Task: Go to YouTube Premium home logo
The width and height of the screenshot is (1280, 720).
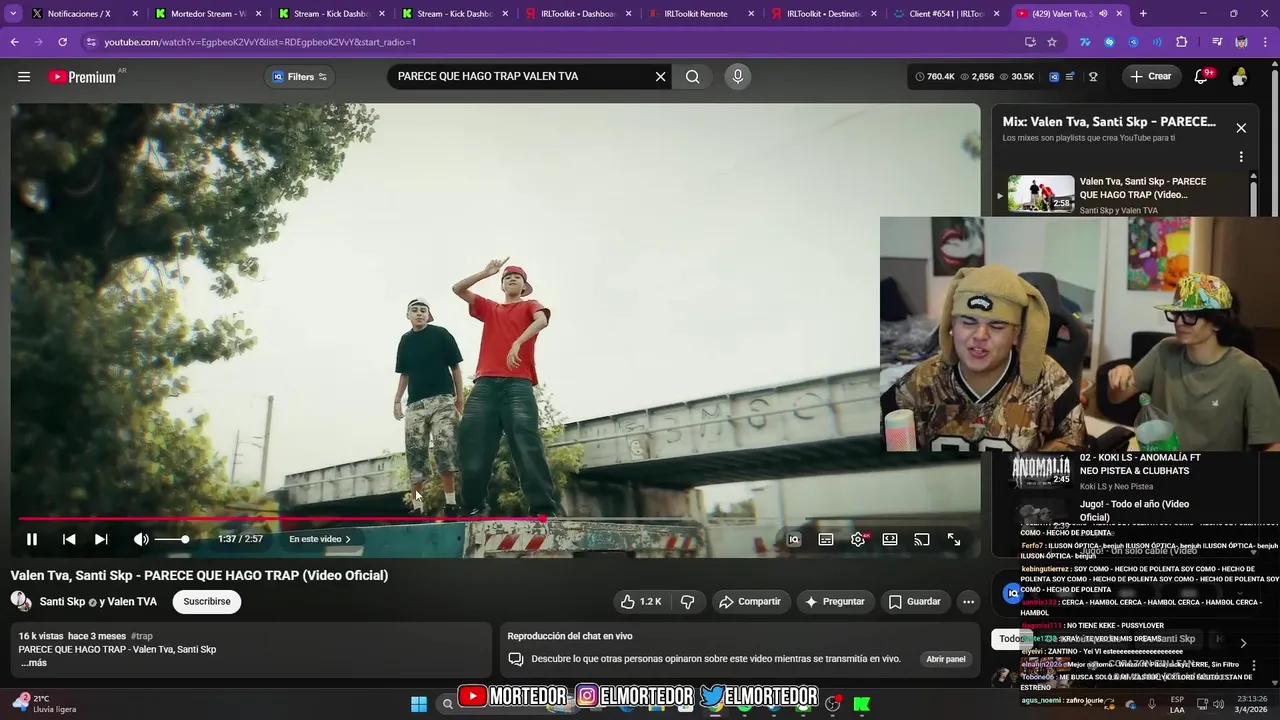Action: point(82,76)
